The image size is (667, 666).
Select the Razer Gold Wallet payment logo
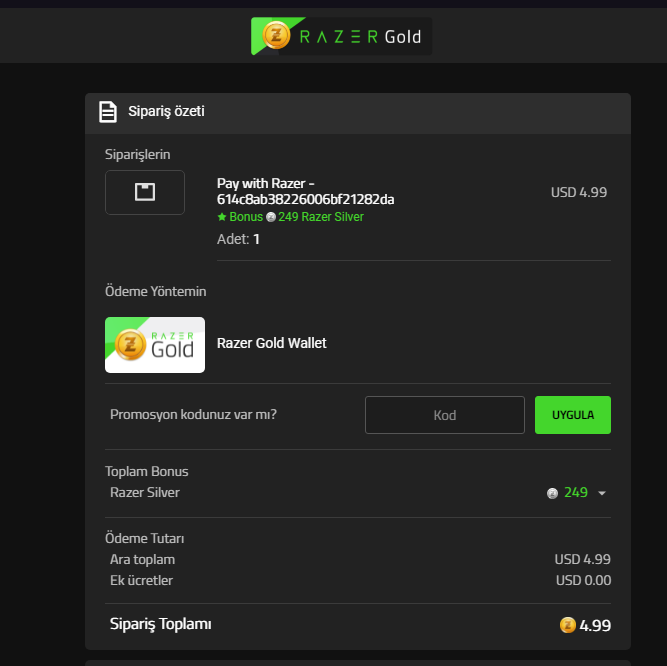pyautogui.click(x=155, y=345)
